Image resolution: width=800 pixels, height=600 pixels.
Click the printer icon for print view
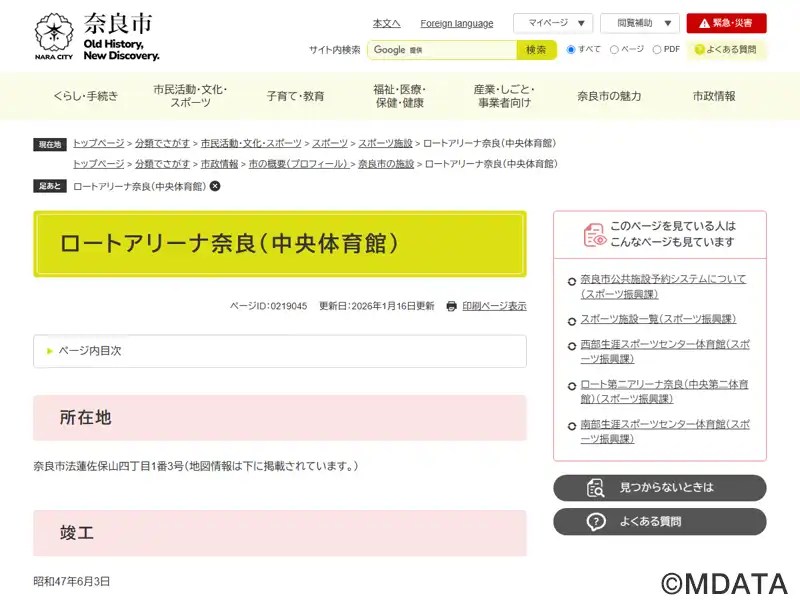452,306
